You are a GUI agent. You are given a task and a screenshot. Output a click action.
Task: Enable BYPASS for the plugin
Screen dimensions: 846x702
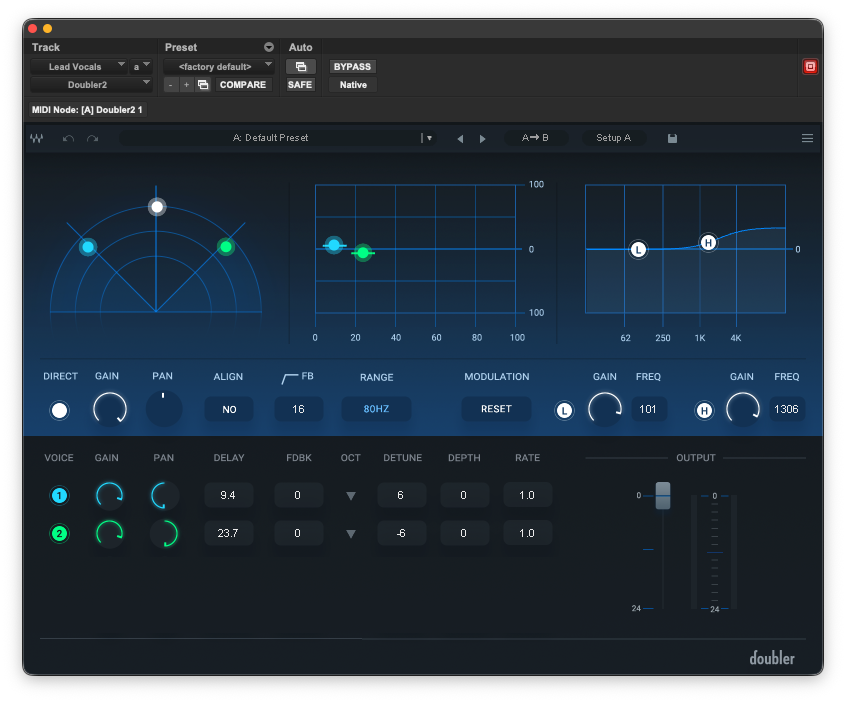coord(351,66)
